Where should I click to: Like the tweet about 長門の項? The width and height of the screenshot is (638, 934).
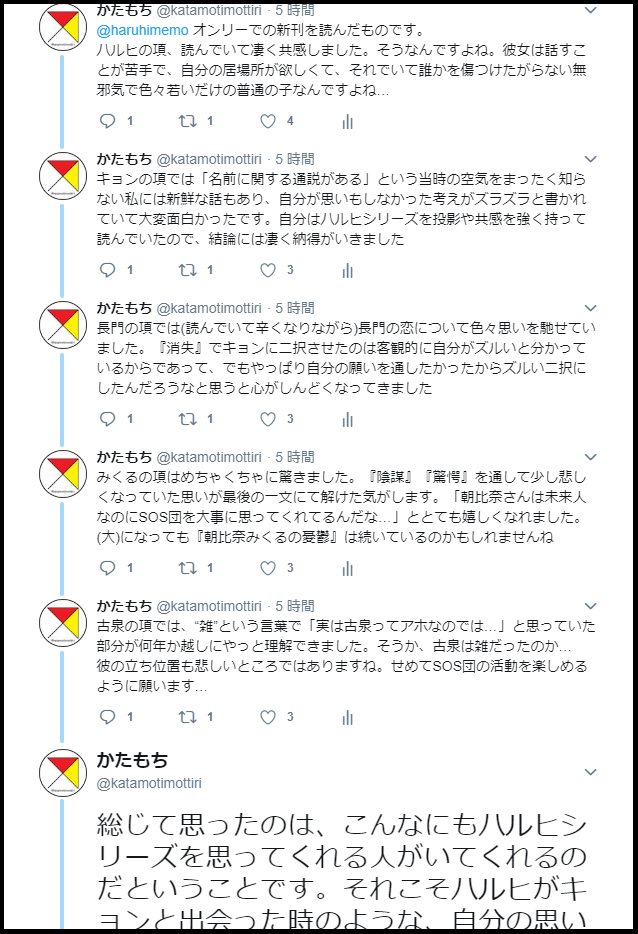[x=268, y=419]
